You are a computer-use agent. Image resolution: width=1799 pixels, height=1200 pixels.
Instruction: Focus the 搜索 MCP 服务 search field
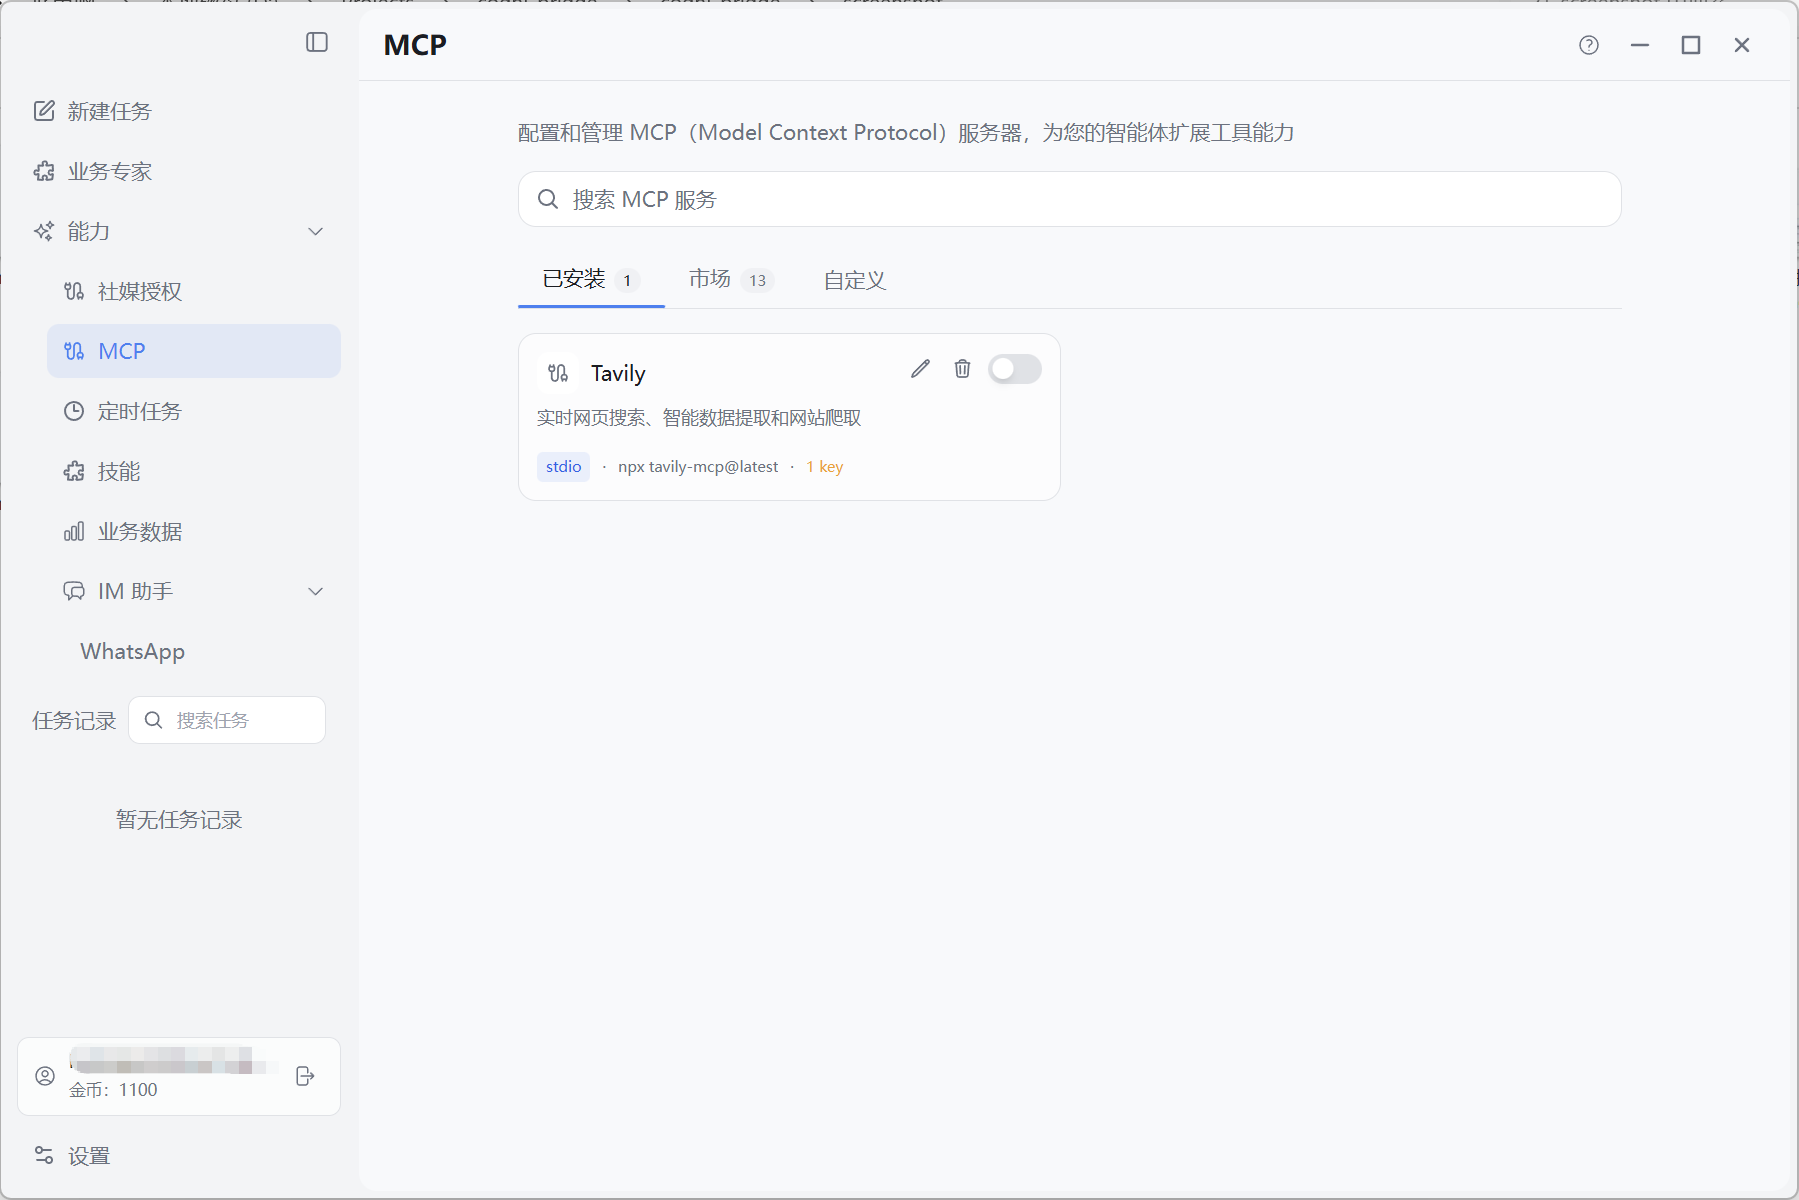click(x=1069, y=199)
